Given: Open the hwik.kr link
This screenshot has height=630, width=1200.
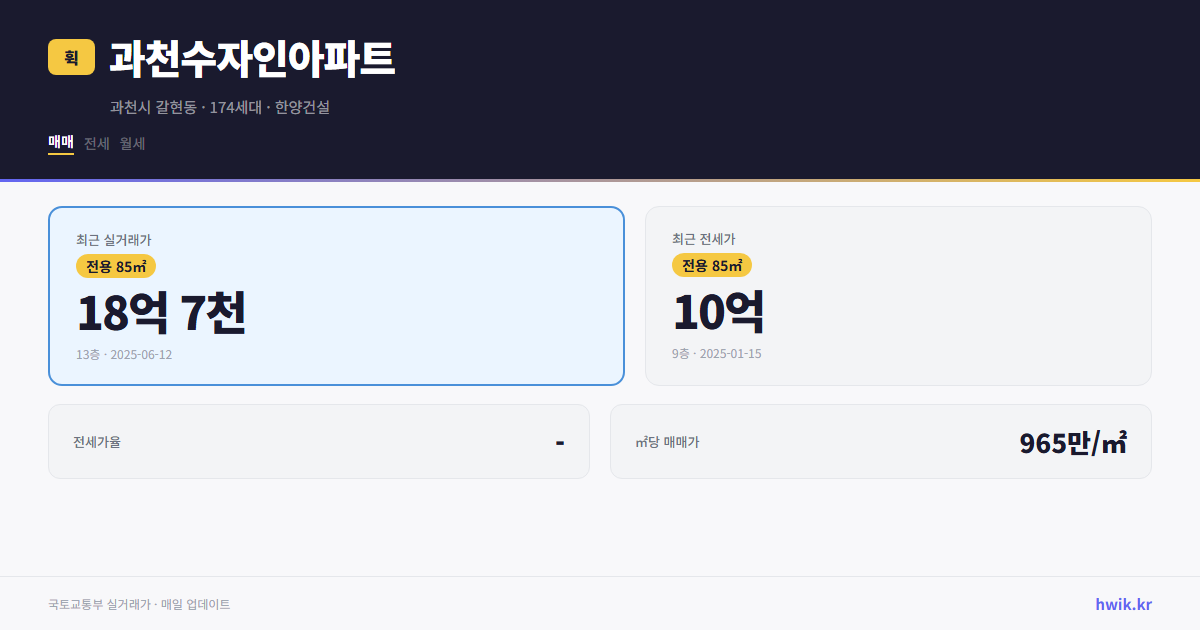Looking at the screenshot, I should click(x=1122, y=603).
